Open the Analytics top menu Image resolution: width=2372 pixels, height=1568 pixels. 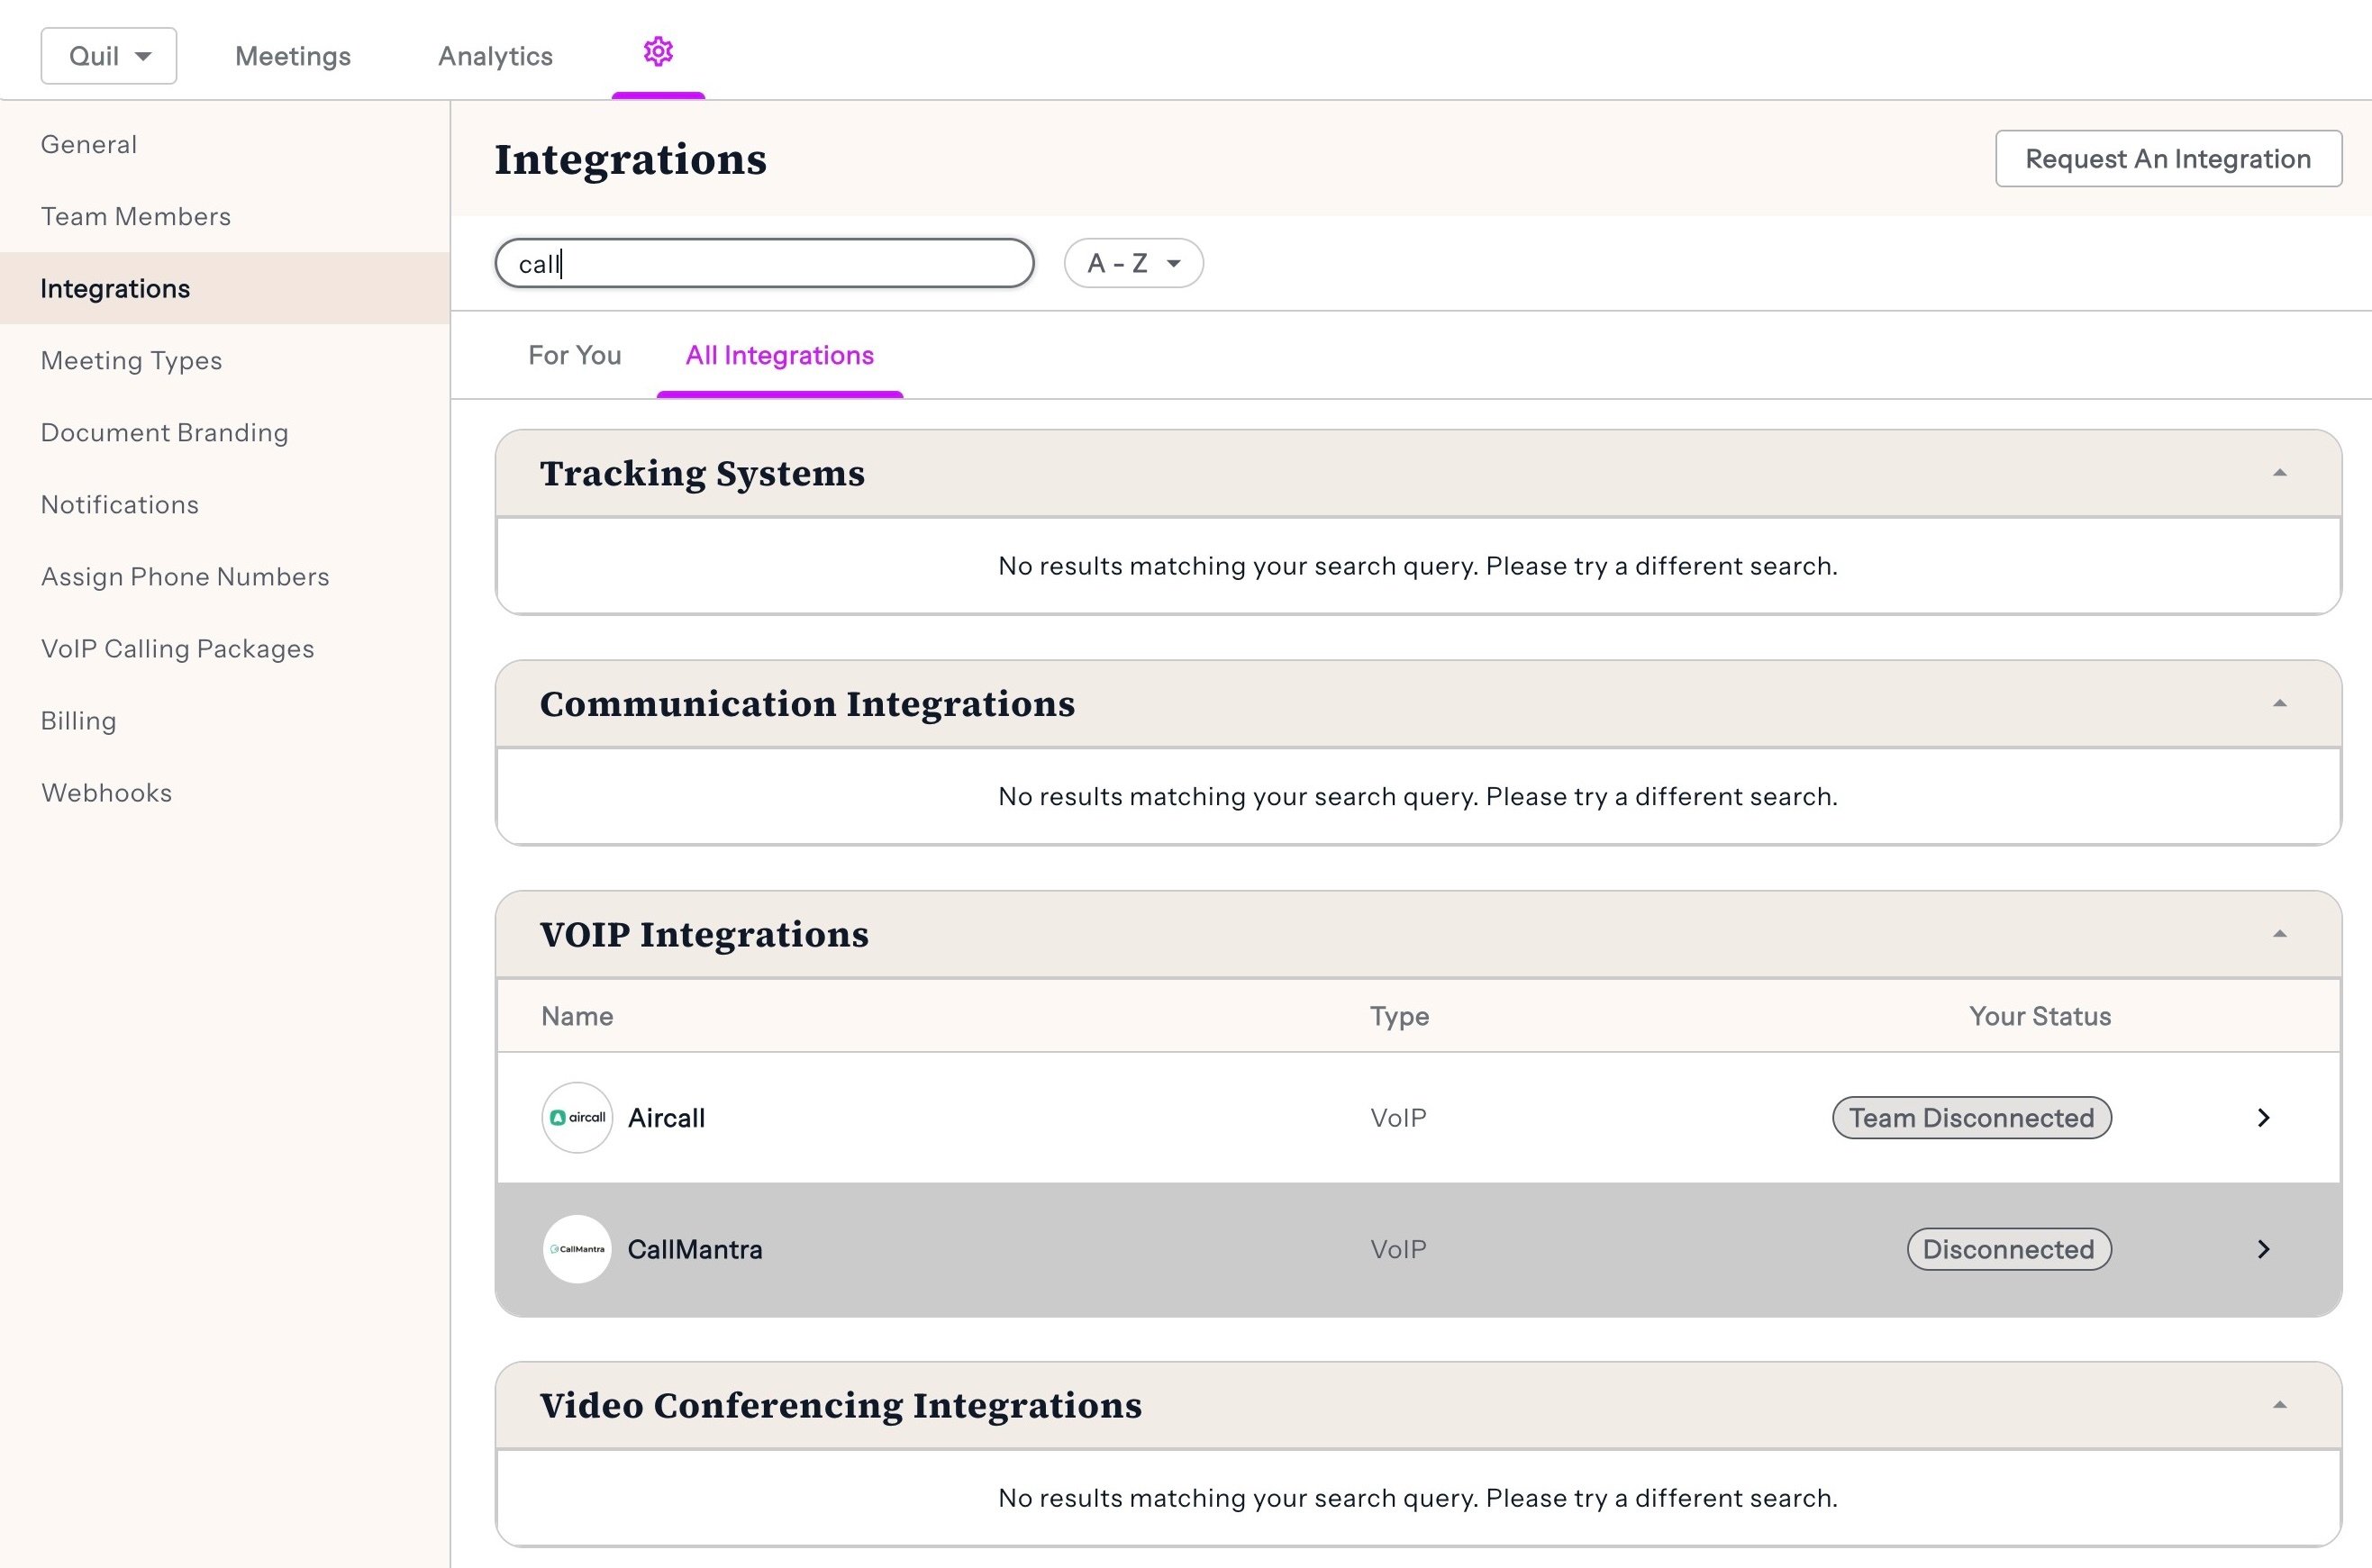[x=495, y=56]
